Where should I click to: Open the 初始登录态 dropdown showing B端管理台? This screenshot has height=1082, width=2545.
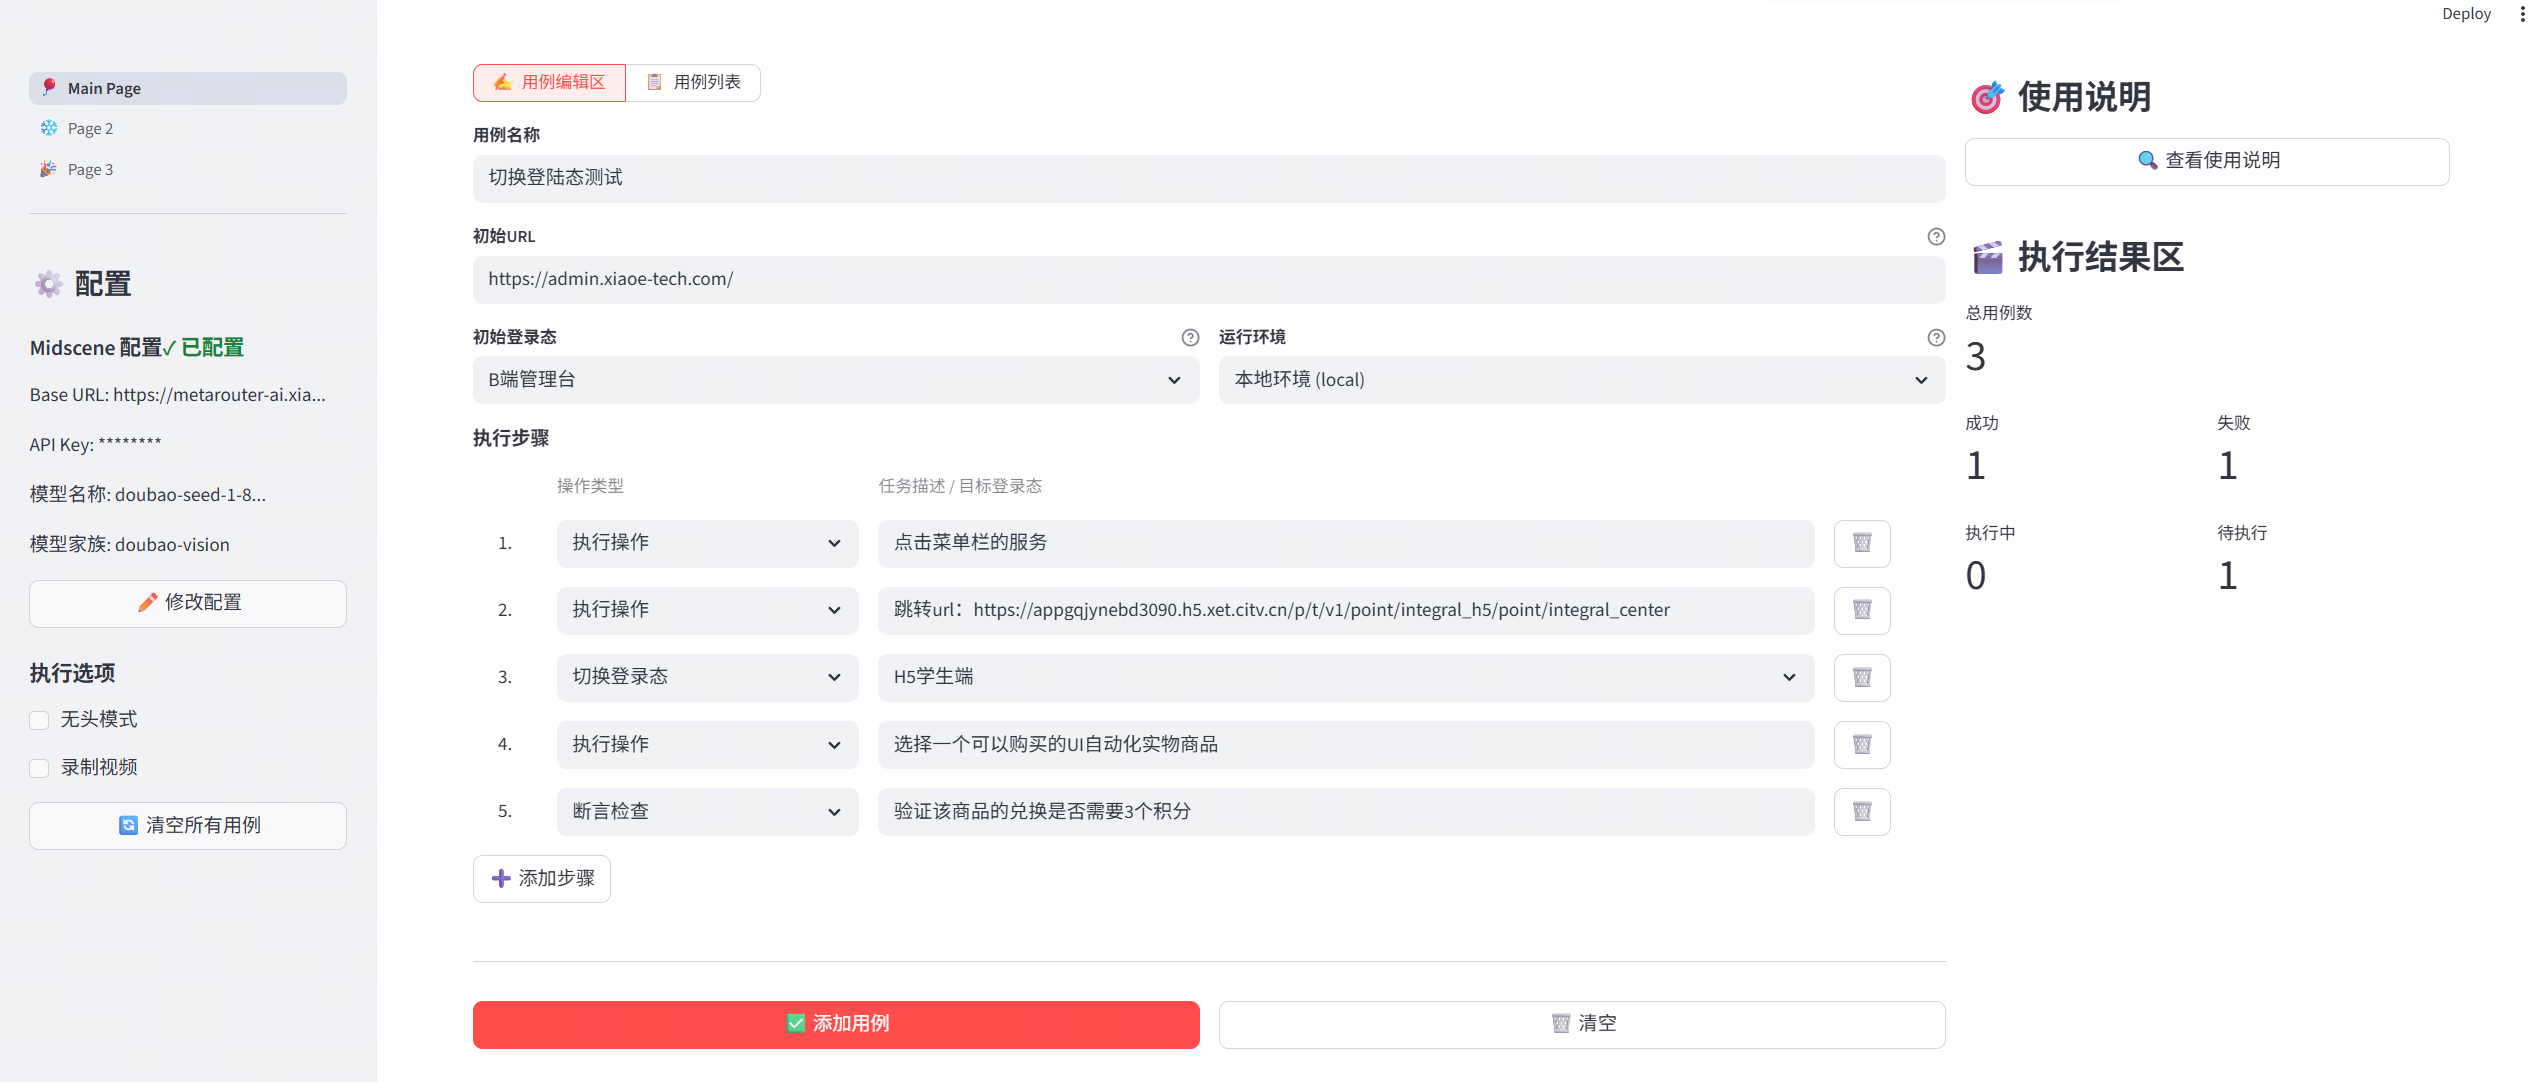point(835,380)
